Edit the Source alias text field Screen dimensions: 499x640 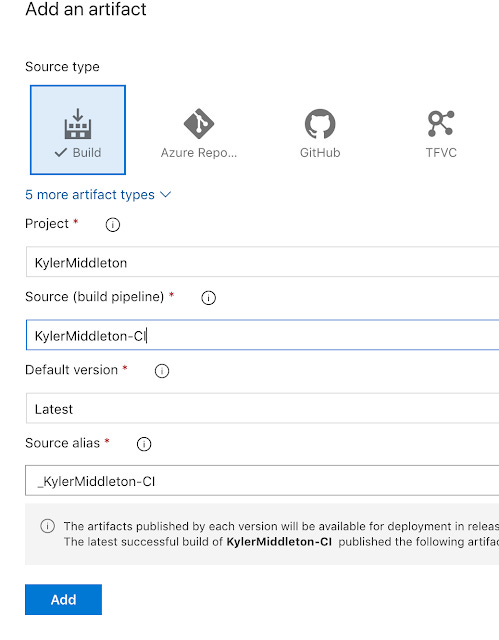262,480
